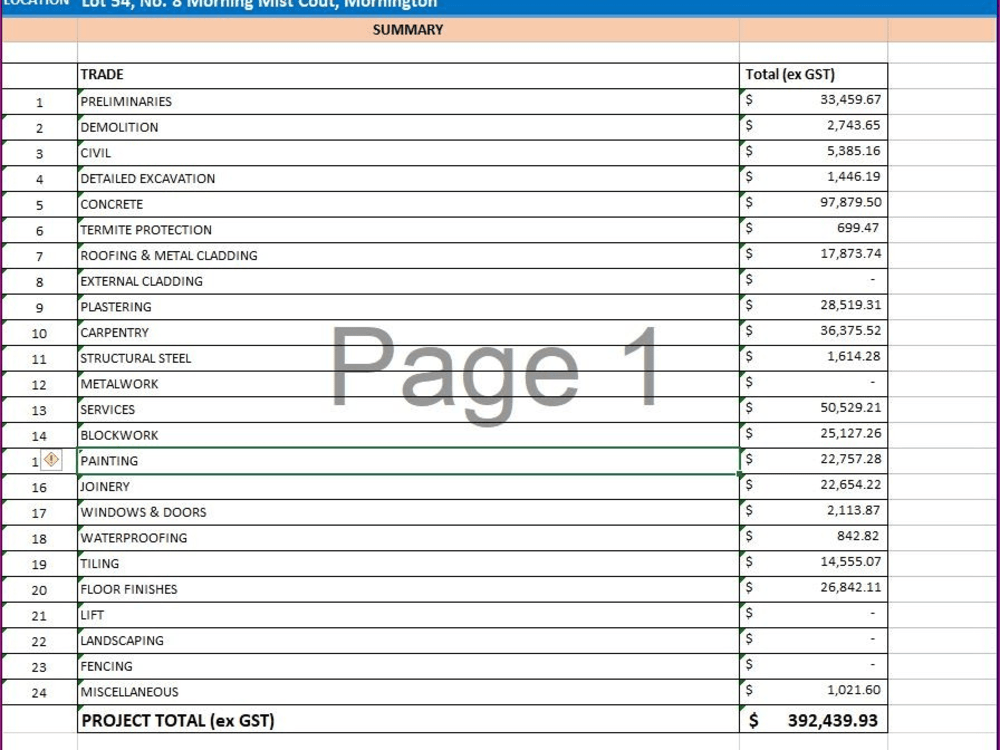Select the DEMOLITION trade cell
The width and height of the screenshot is (1000, 750).
[x=408, y=128]
